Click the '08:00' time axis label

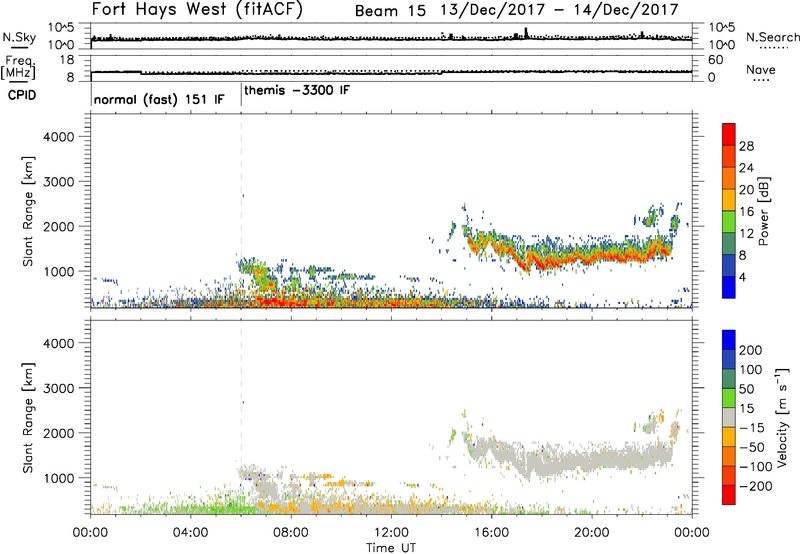coord(291,533)
